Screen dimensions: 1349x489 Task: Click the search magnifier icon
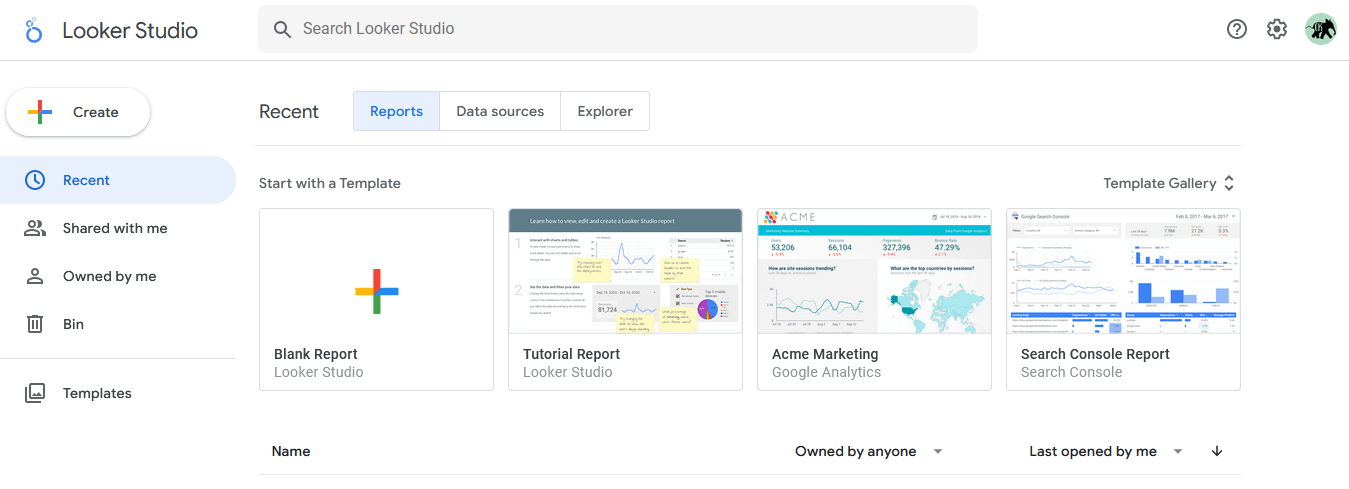pyautogui.click(x=283, y=29)
